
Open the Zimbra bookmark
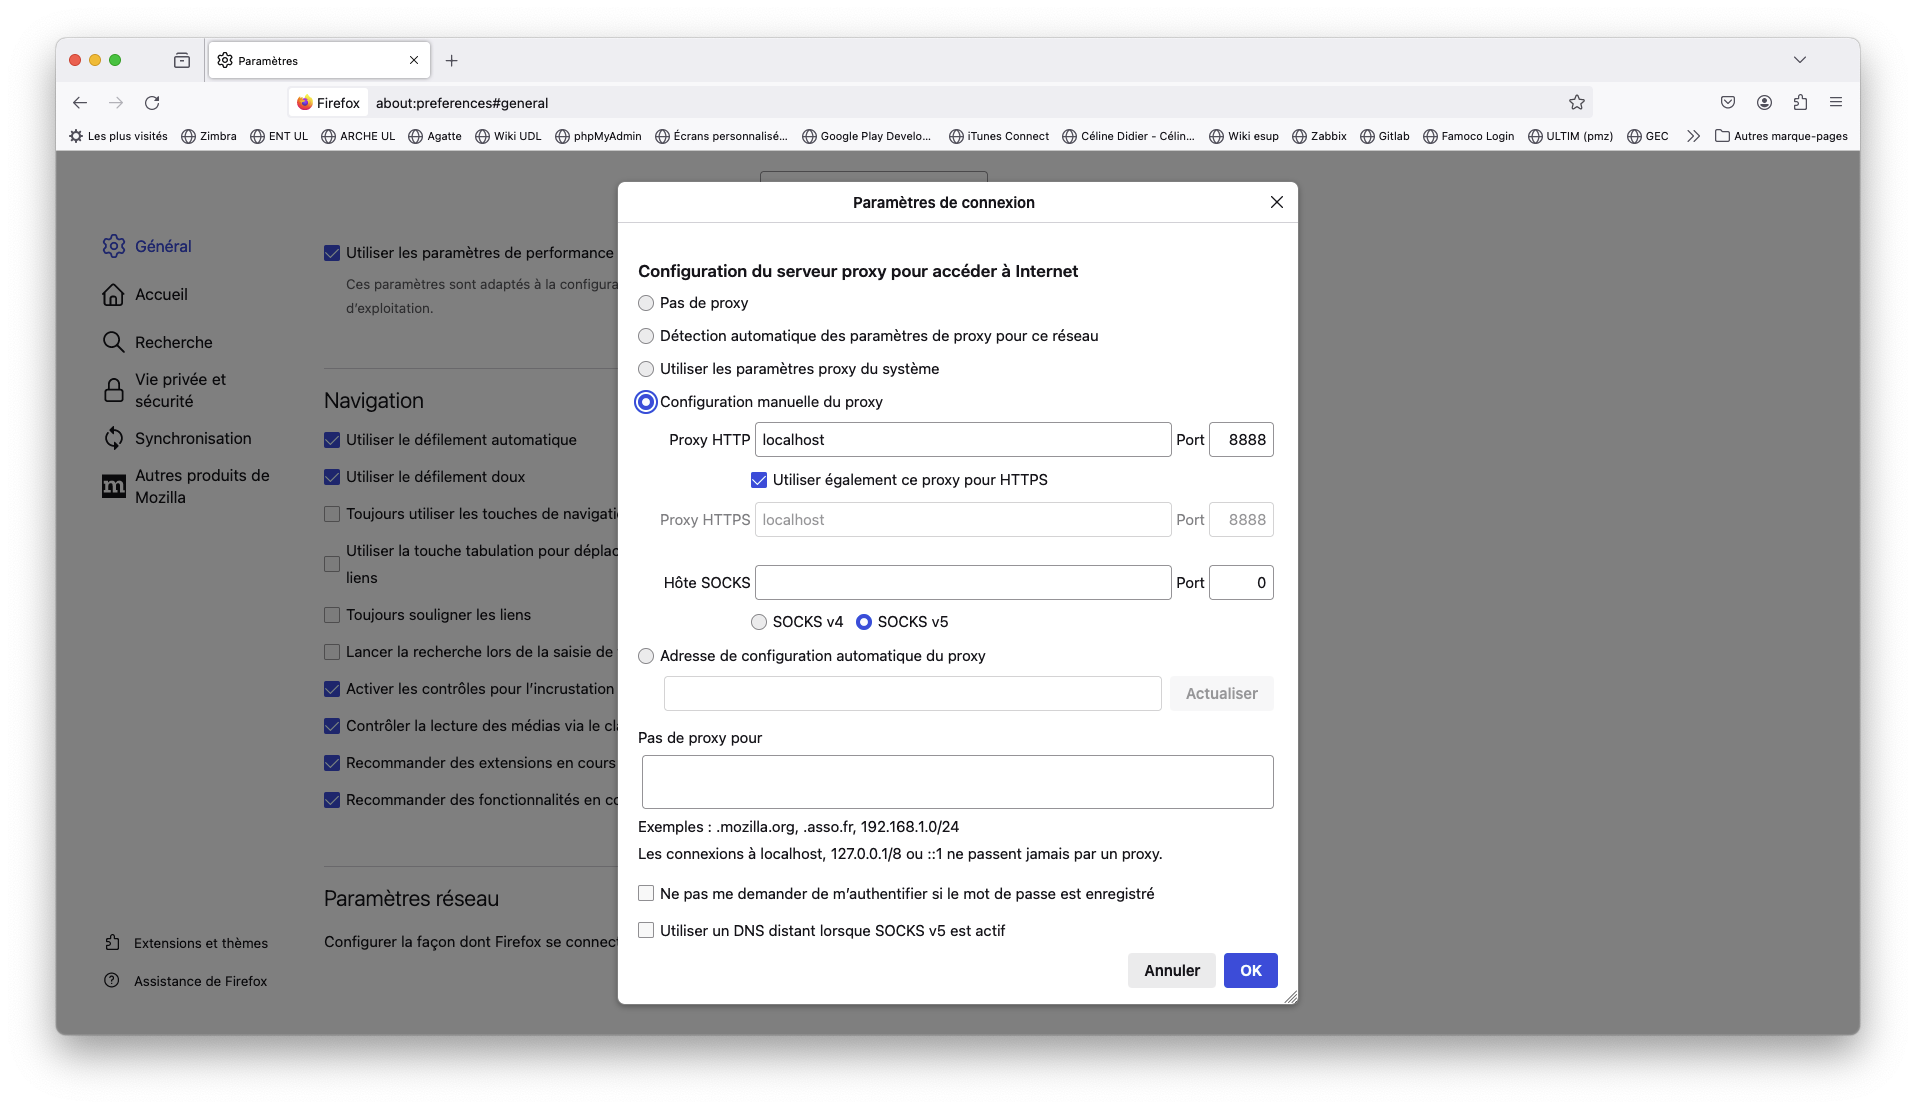point(209,136)
